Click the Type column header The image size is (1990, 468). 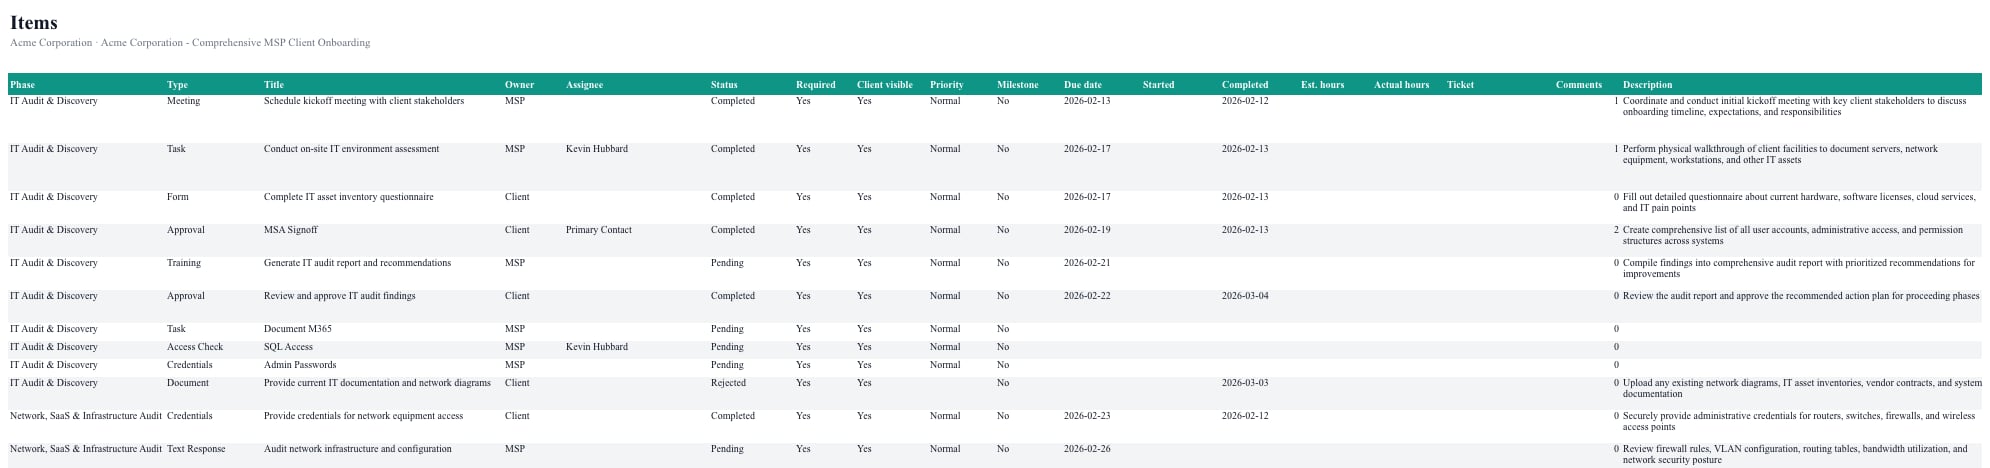(177, 85)
